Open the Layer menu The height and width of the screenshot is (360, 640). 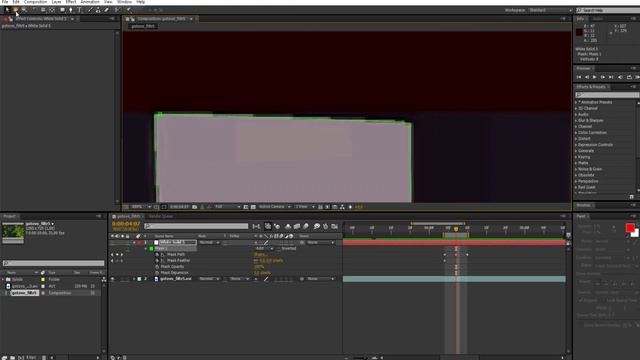click(x=56, y=2)
